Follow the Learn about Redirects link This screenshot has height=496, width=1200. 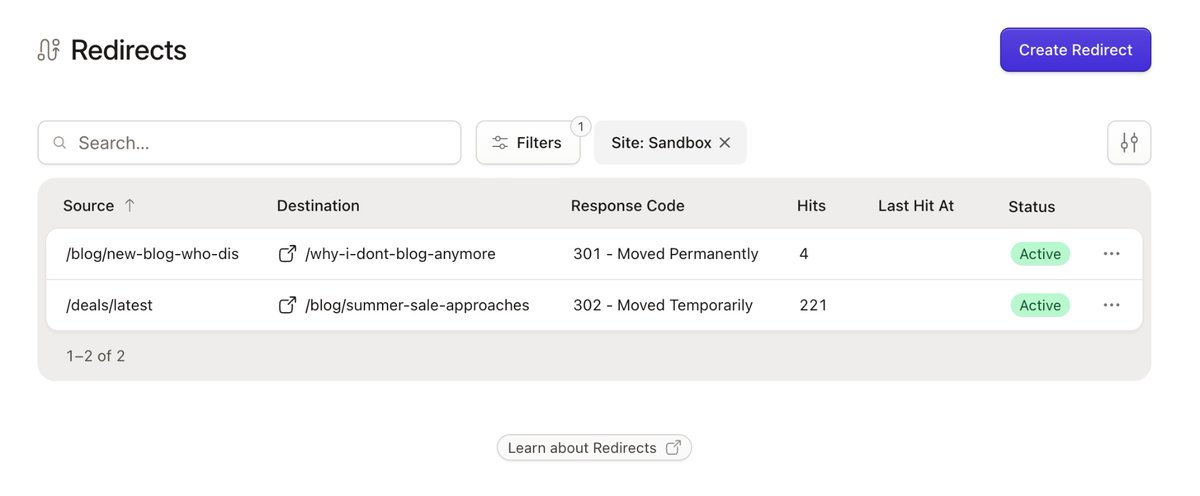594,448
